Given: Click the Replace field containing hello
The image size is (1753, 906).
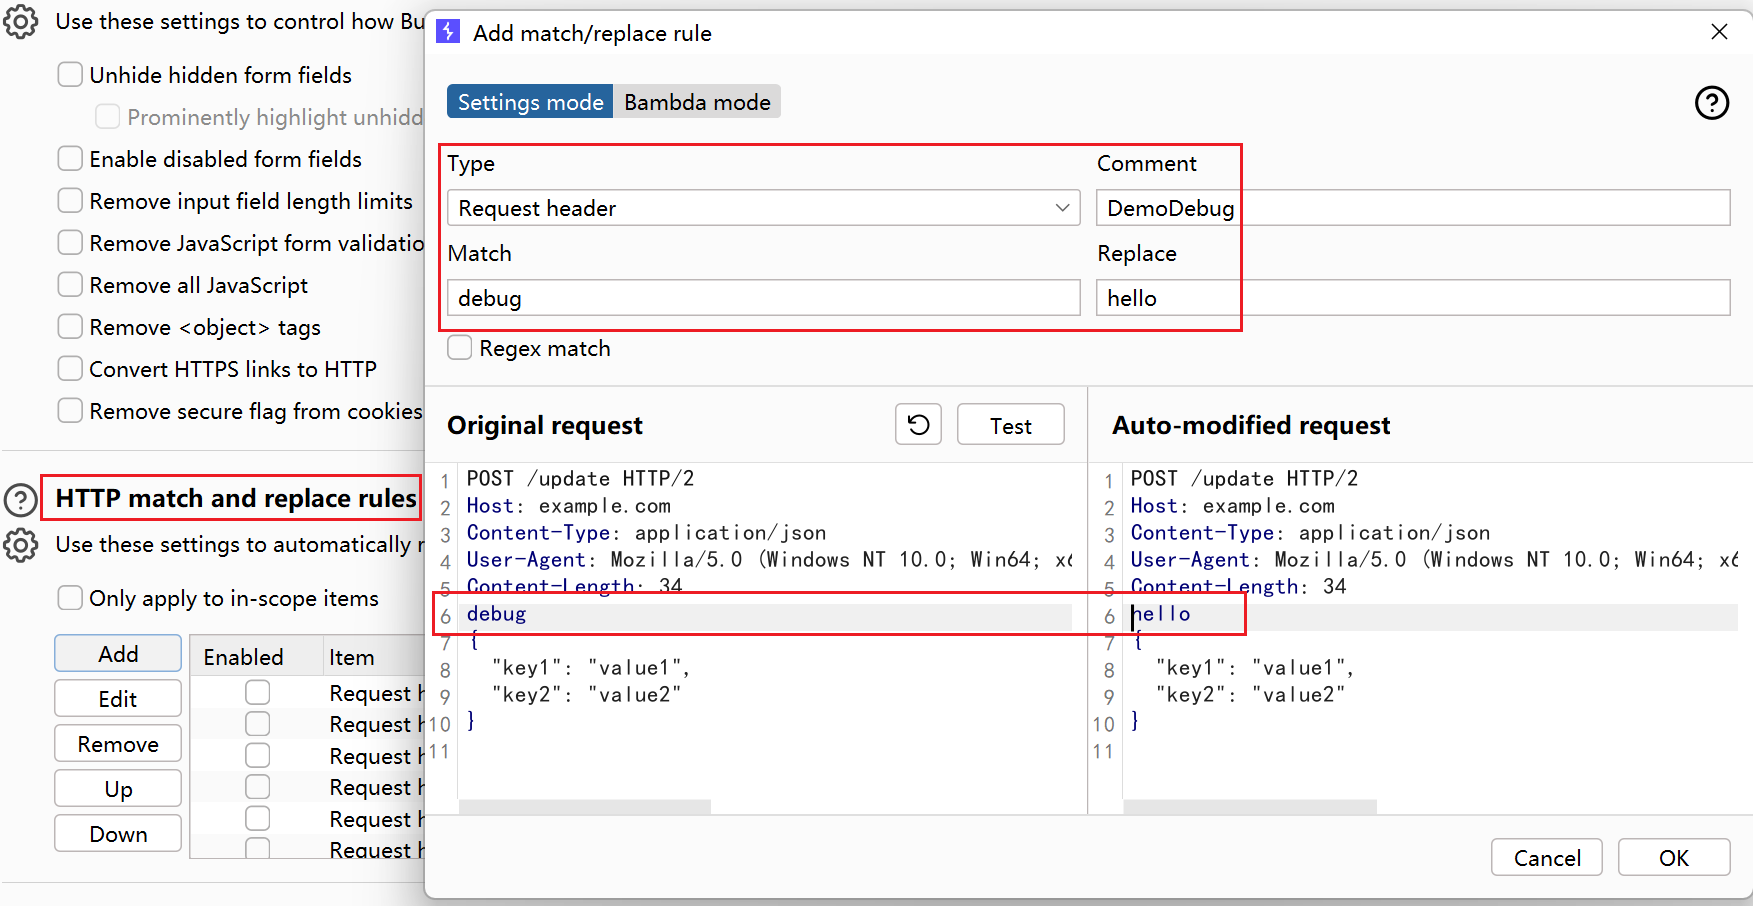Looking at the screenshot, I should click(1412, 298).
